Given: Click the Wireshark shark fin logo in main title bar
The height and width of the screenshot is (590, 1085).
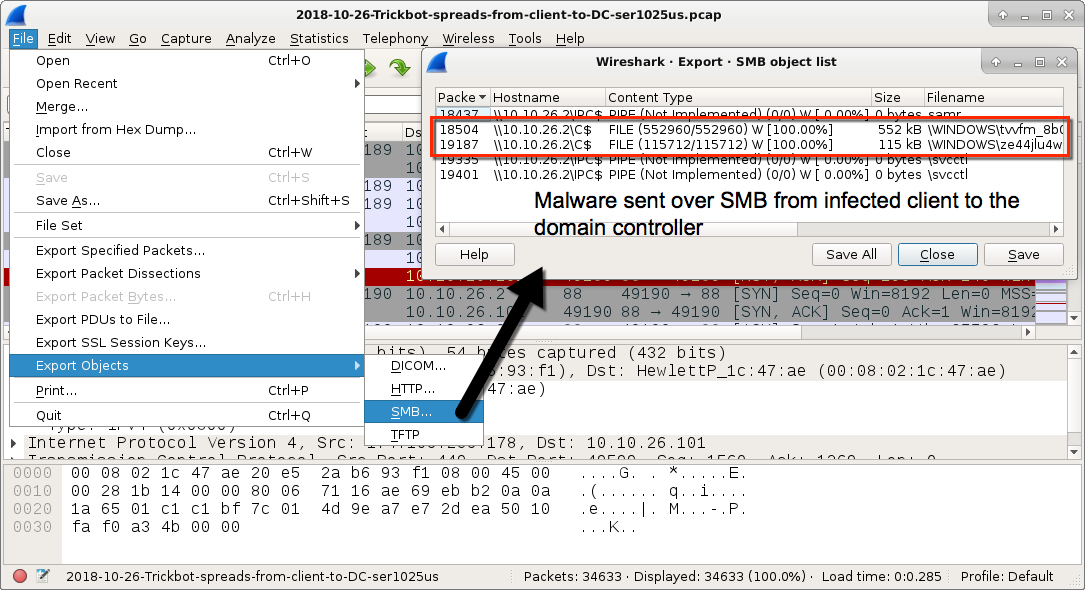Looking at the screenshot, I should coord(16,15).
